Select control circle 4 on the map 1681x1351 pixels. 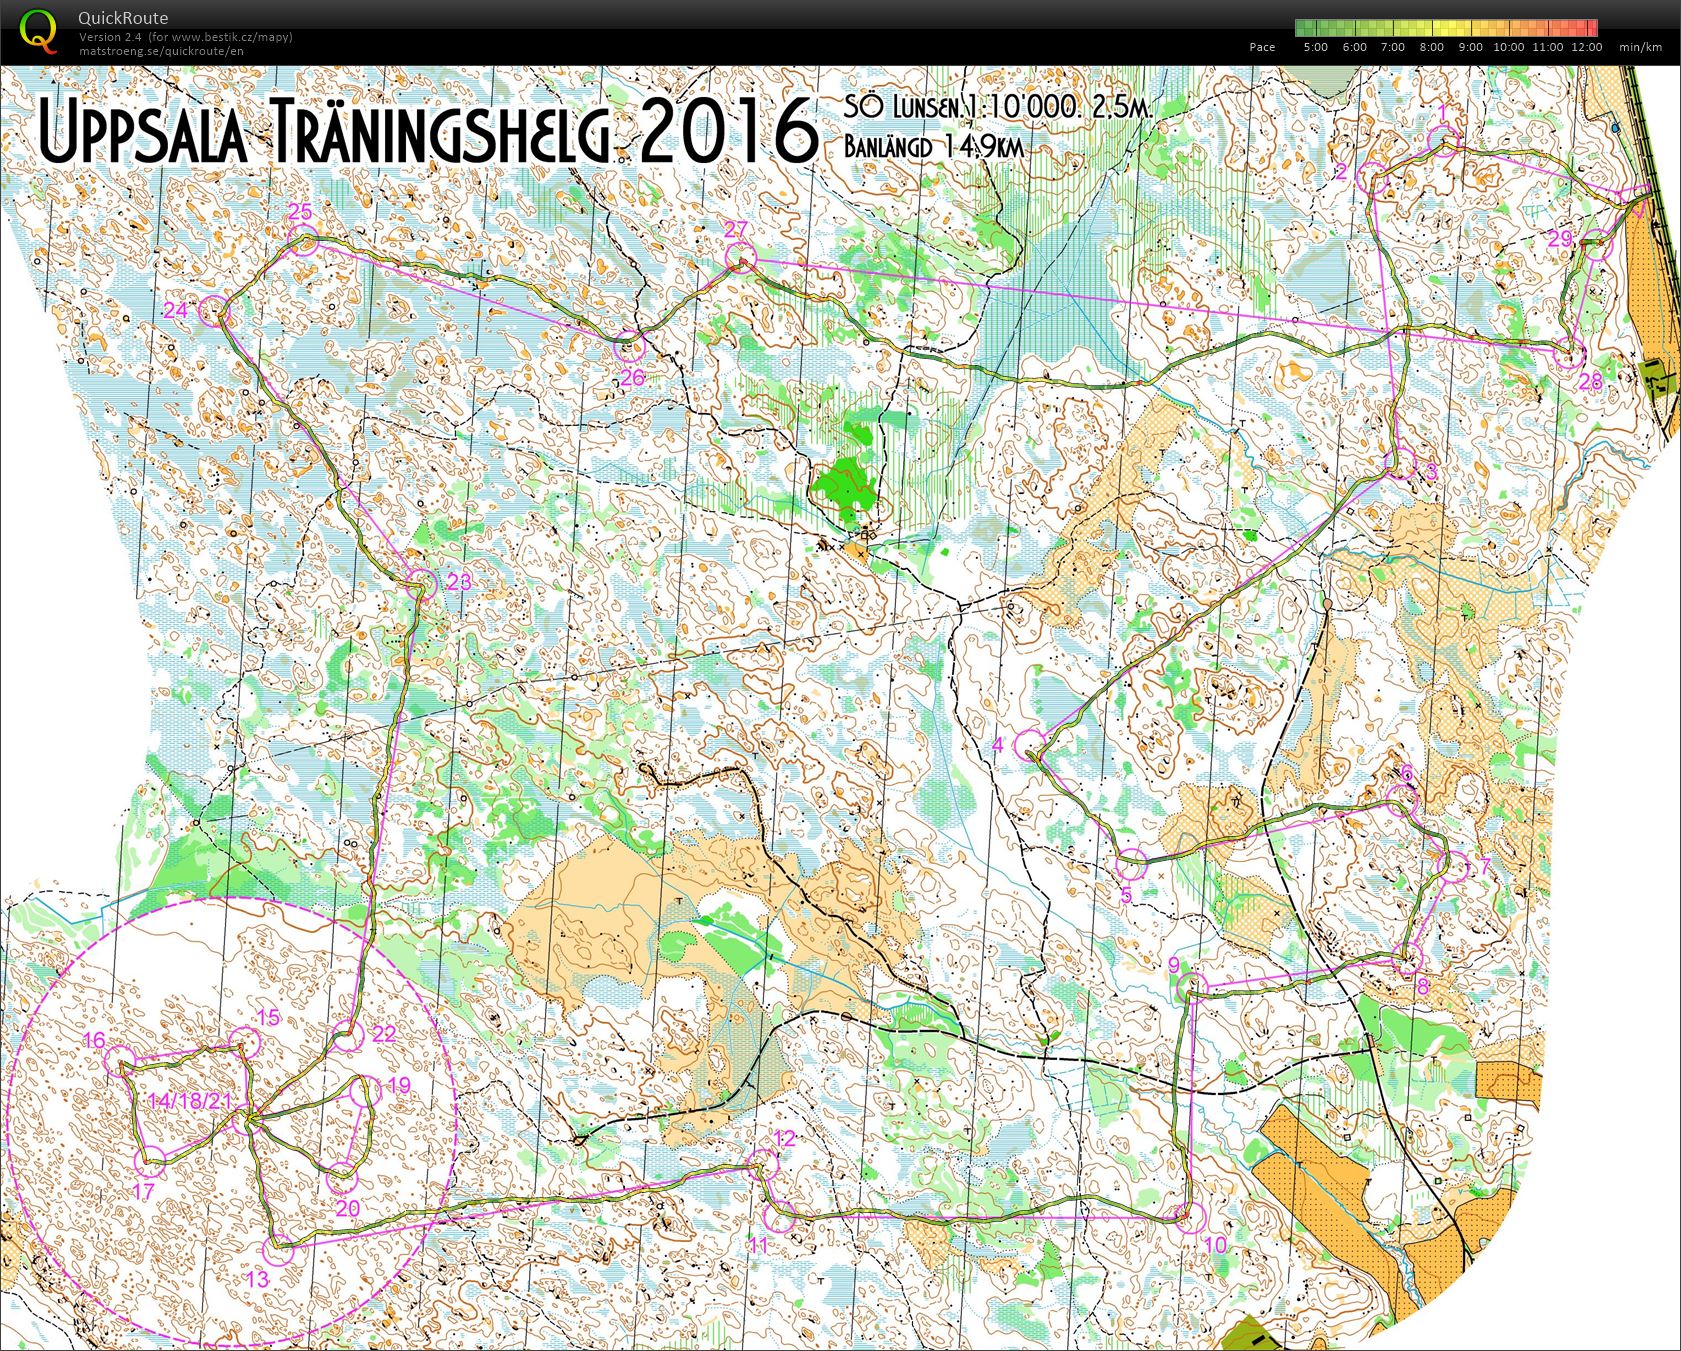click(x=1029, y=745)
